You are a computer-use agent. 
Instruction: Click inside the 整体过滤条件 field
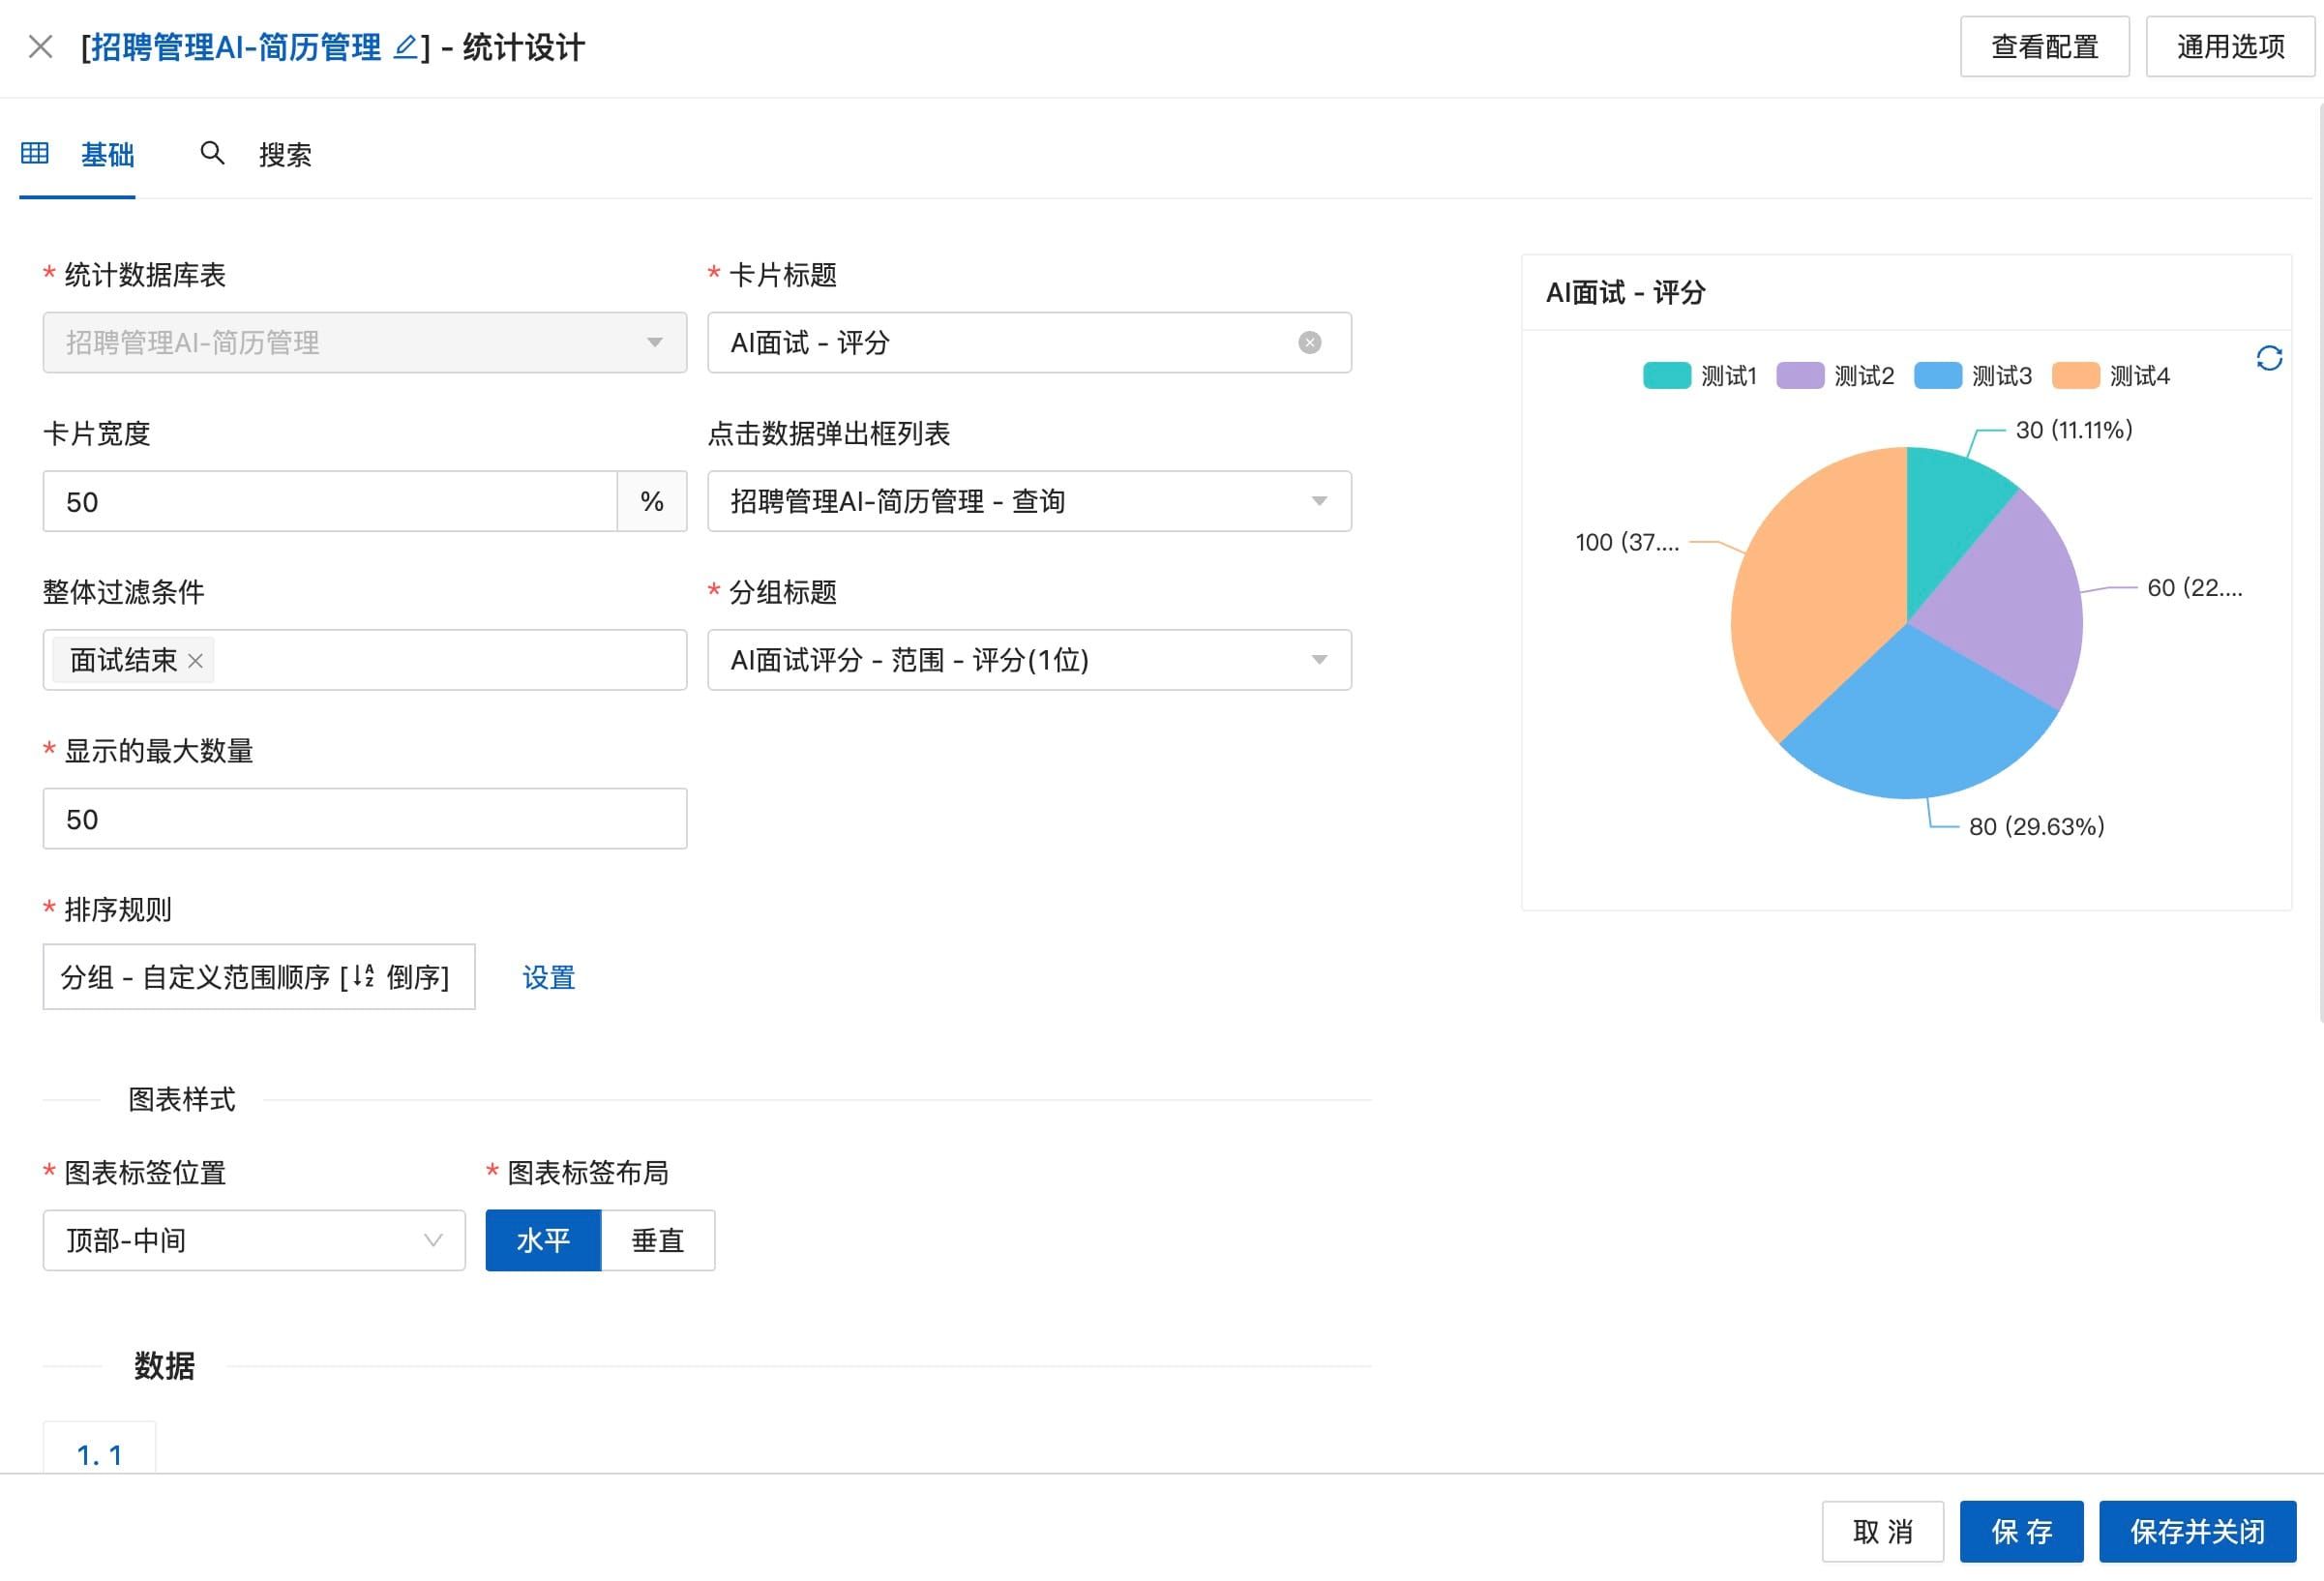[365, 660]
